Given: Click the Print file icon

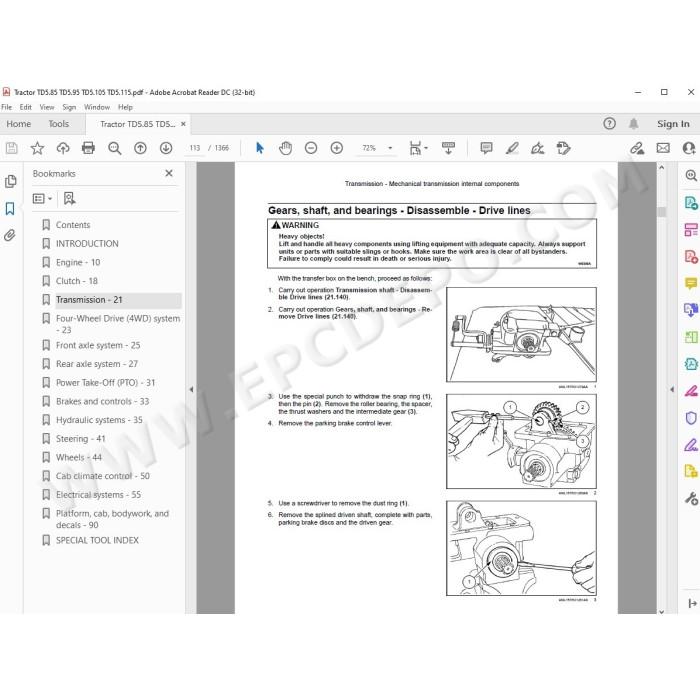Looking at the screenshot, I should [88, 148].
